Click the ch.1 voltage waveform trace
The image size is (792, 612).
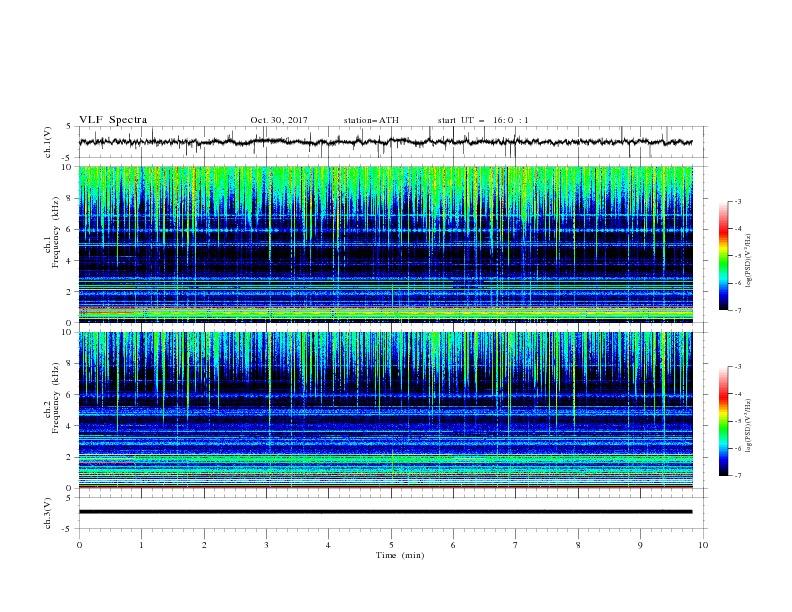[385, 142]
